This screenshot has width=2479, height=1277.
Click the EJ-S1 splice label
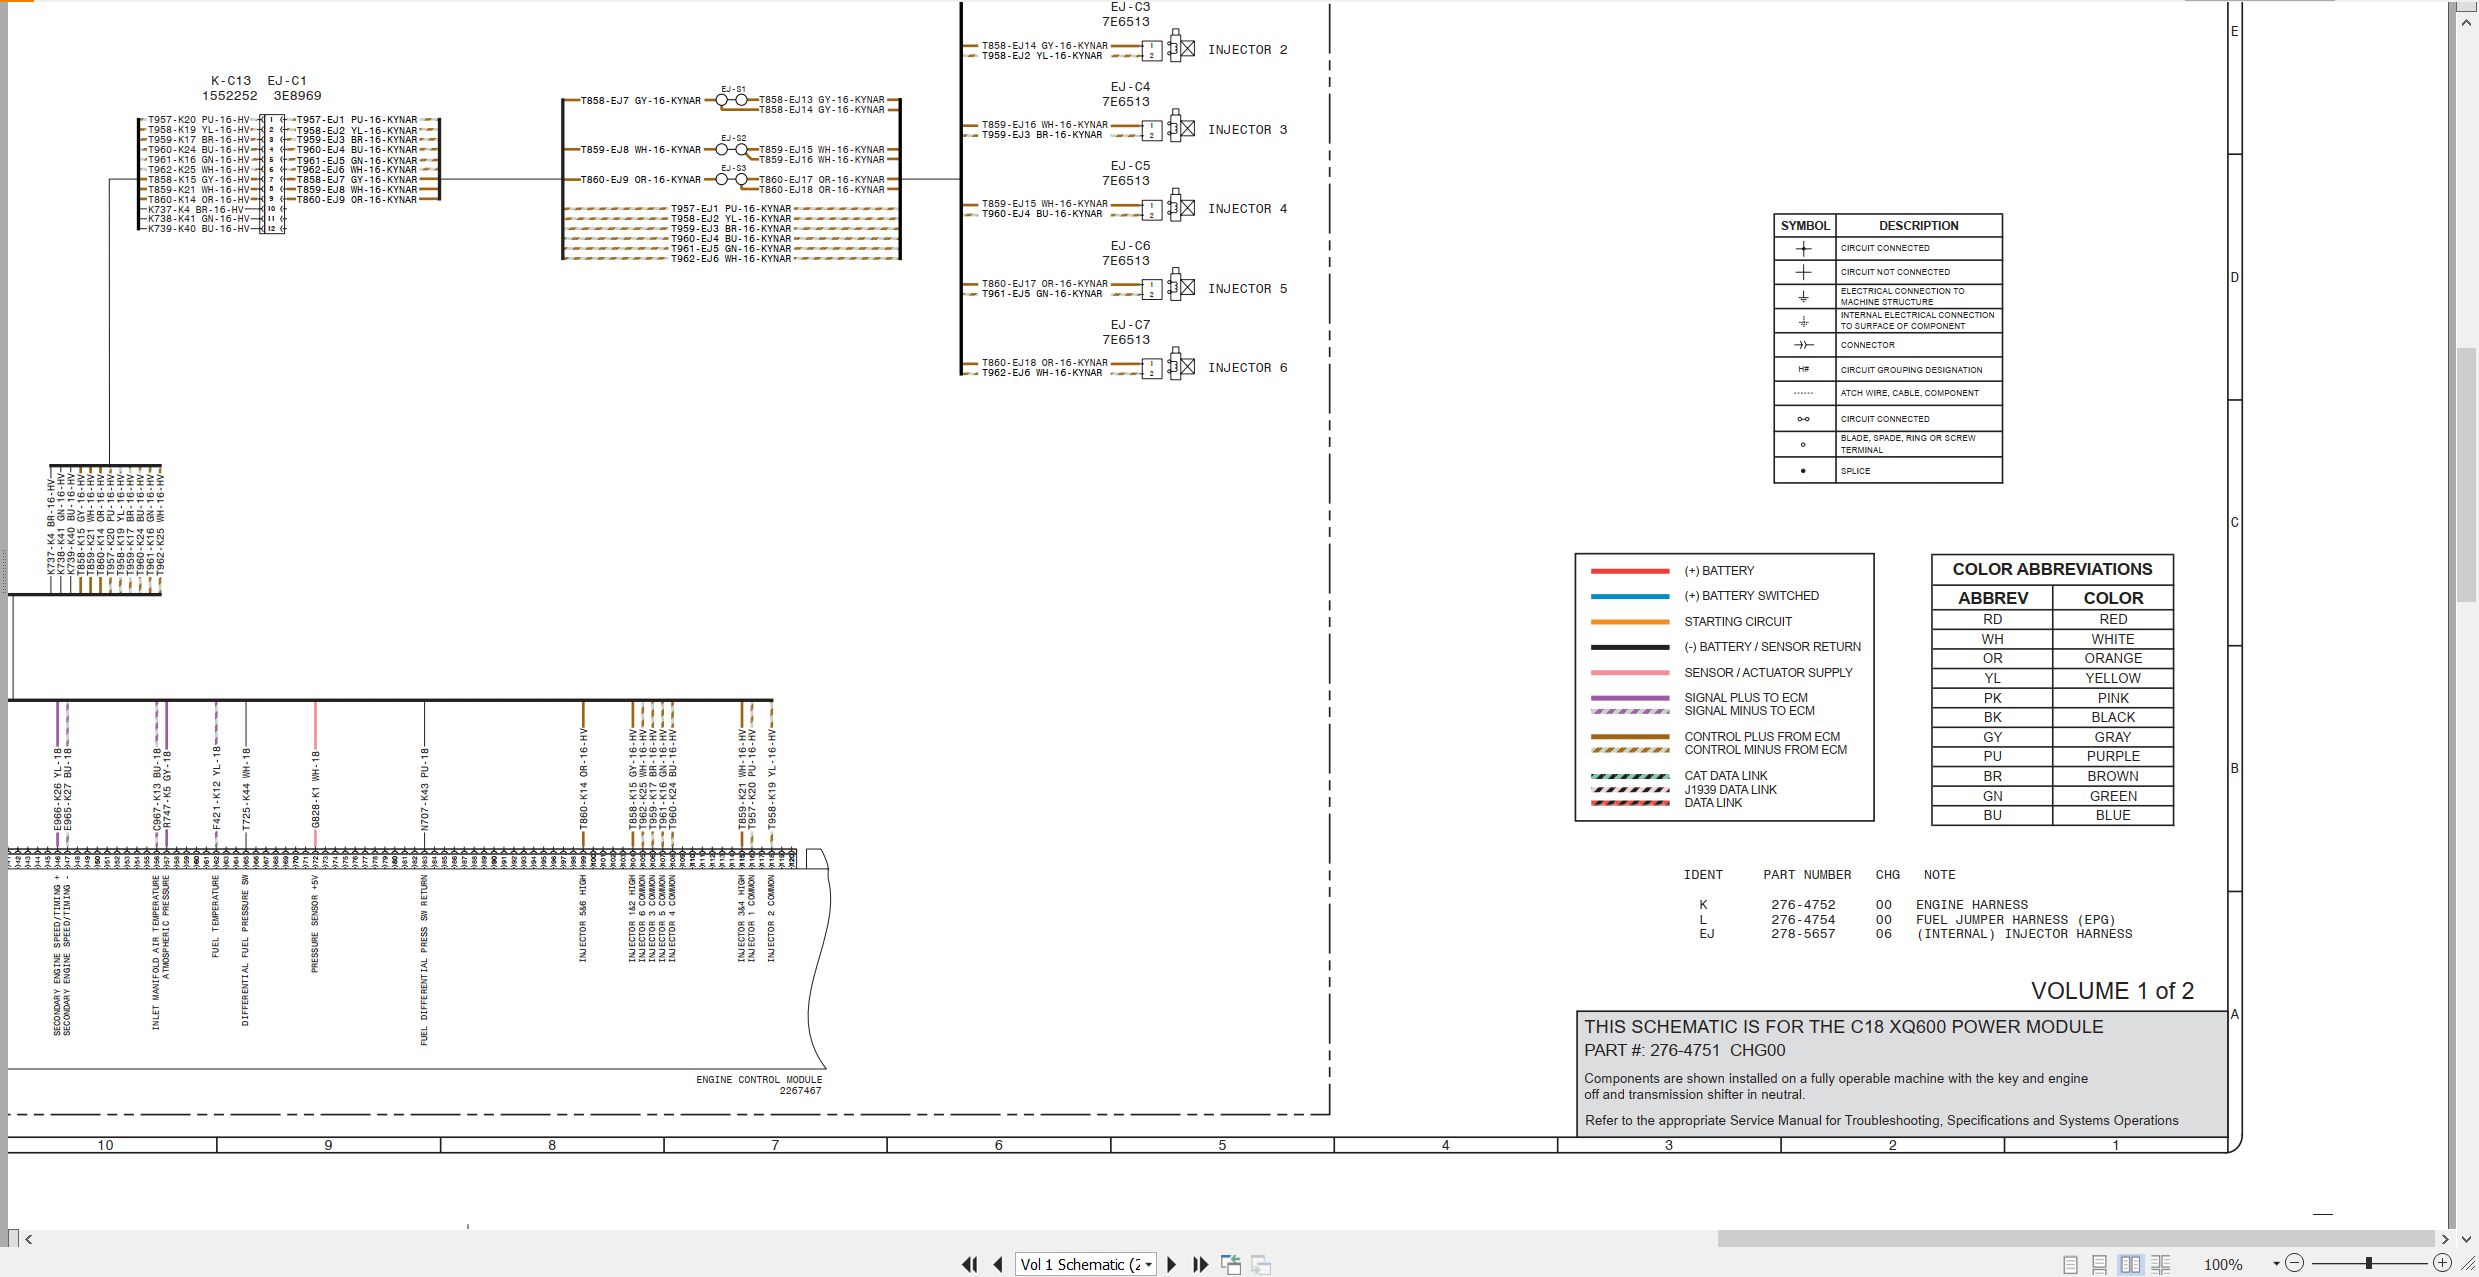point(733,89)
